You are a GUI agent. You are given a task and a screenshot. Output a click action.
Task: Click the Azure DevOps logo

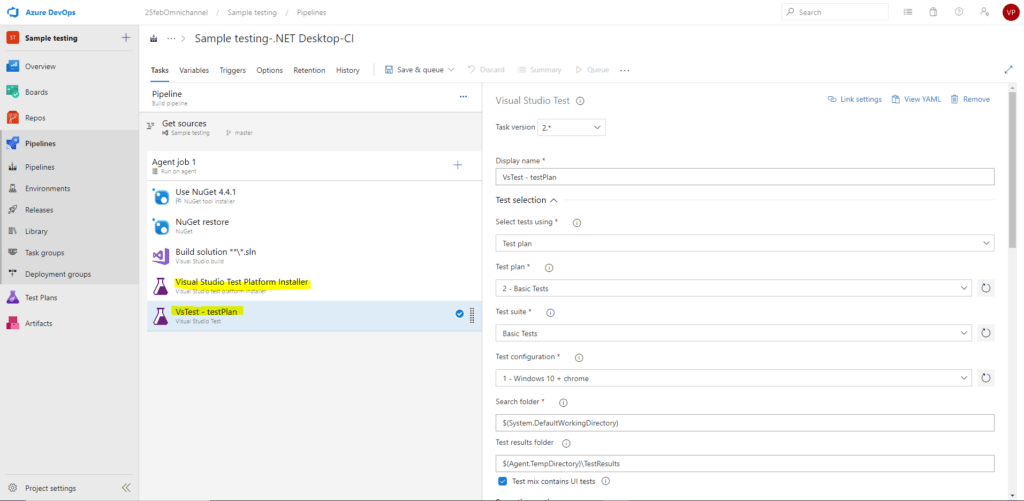pos(12,12)
